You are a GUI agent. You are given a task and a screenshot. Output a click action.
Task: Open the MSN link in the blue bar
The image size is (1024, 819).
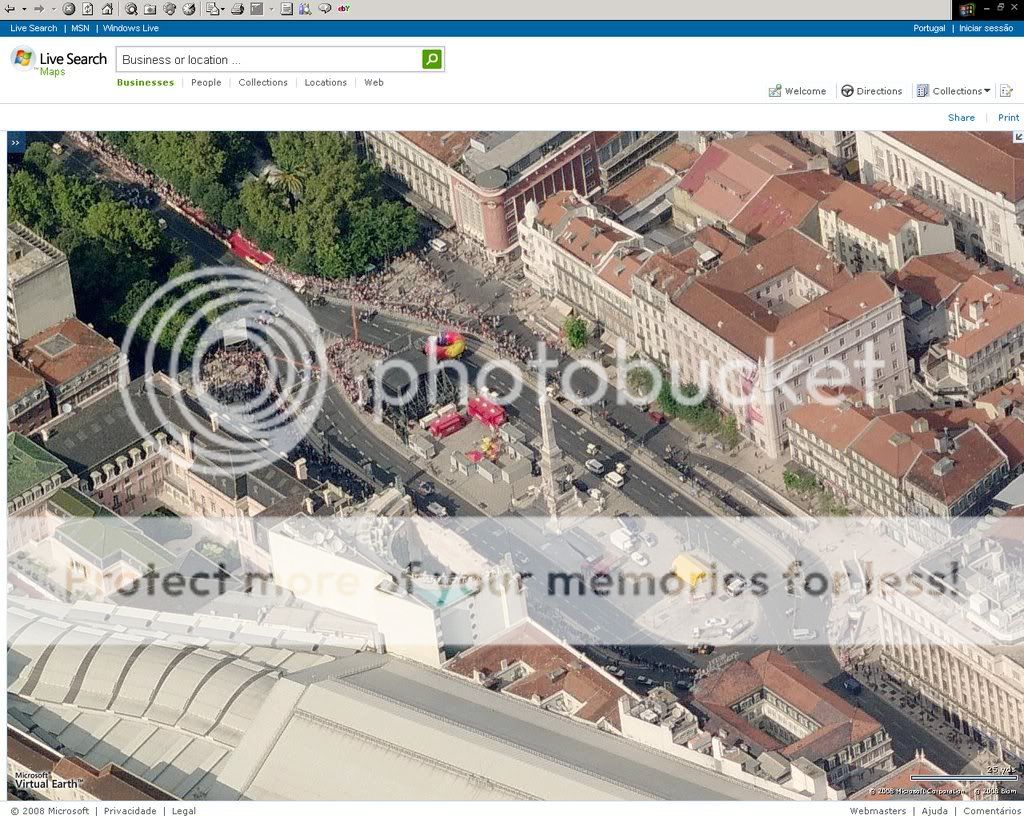pyautogui.click(x=80, y=28)
